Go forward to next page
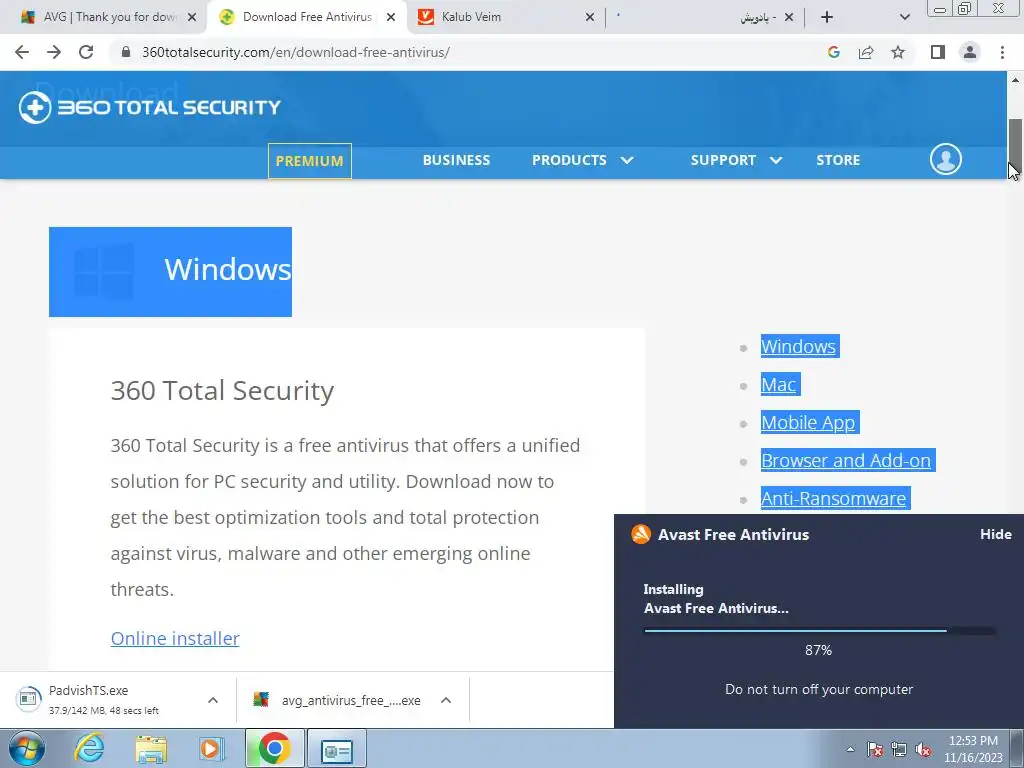The width and height of the screenshot is (1024, 768). 54,52
